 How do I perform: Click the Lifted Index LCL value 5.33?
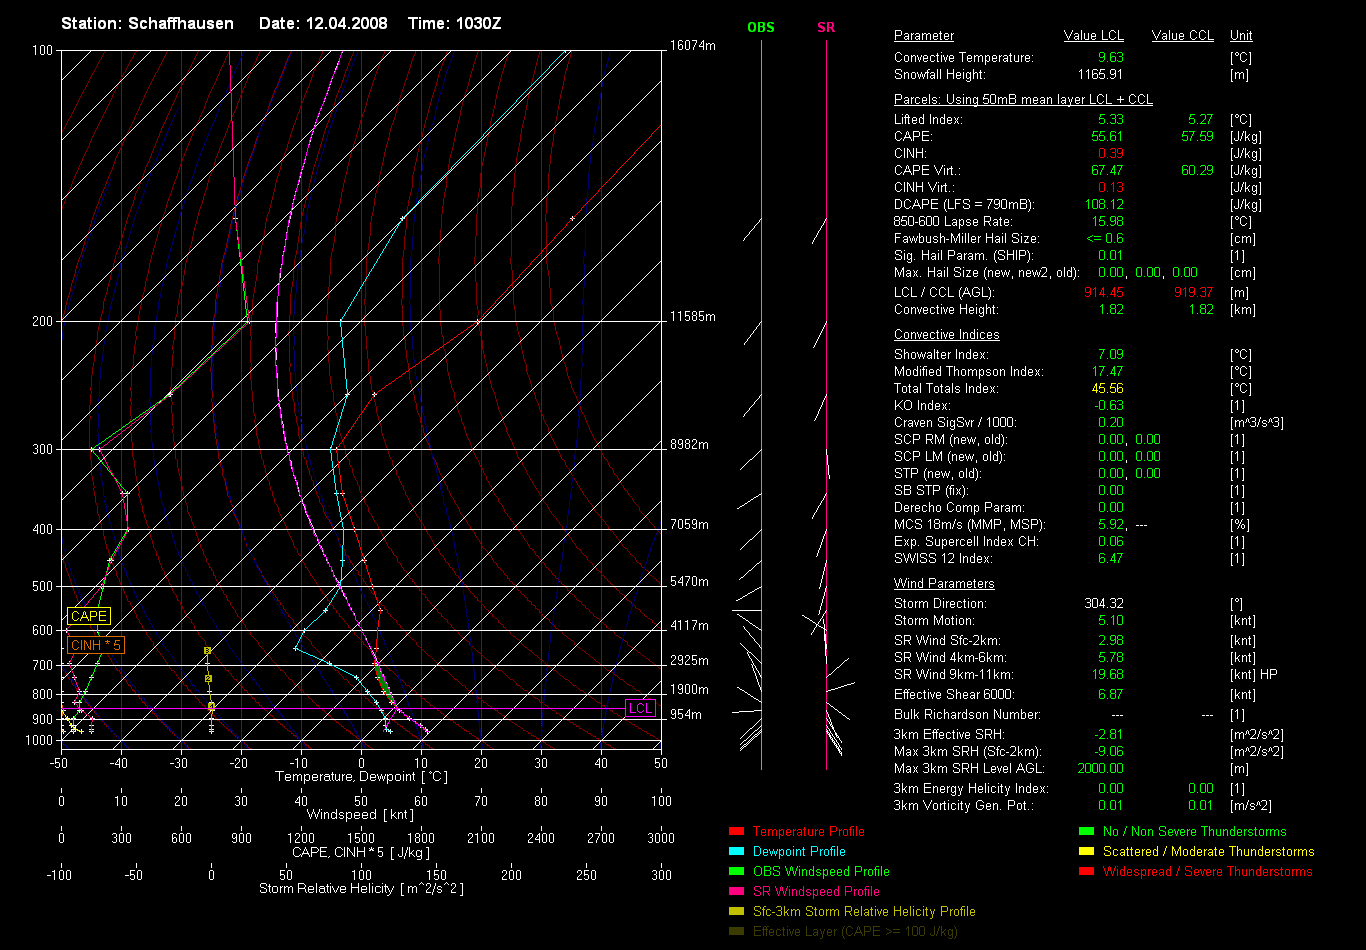[1110, 120]
